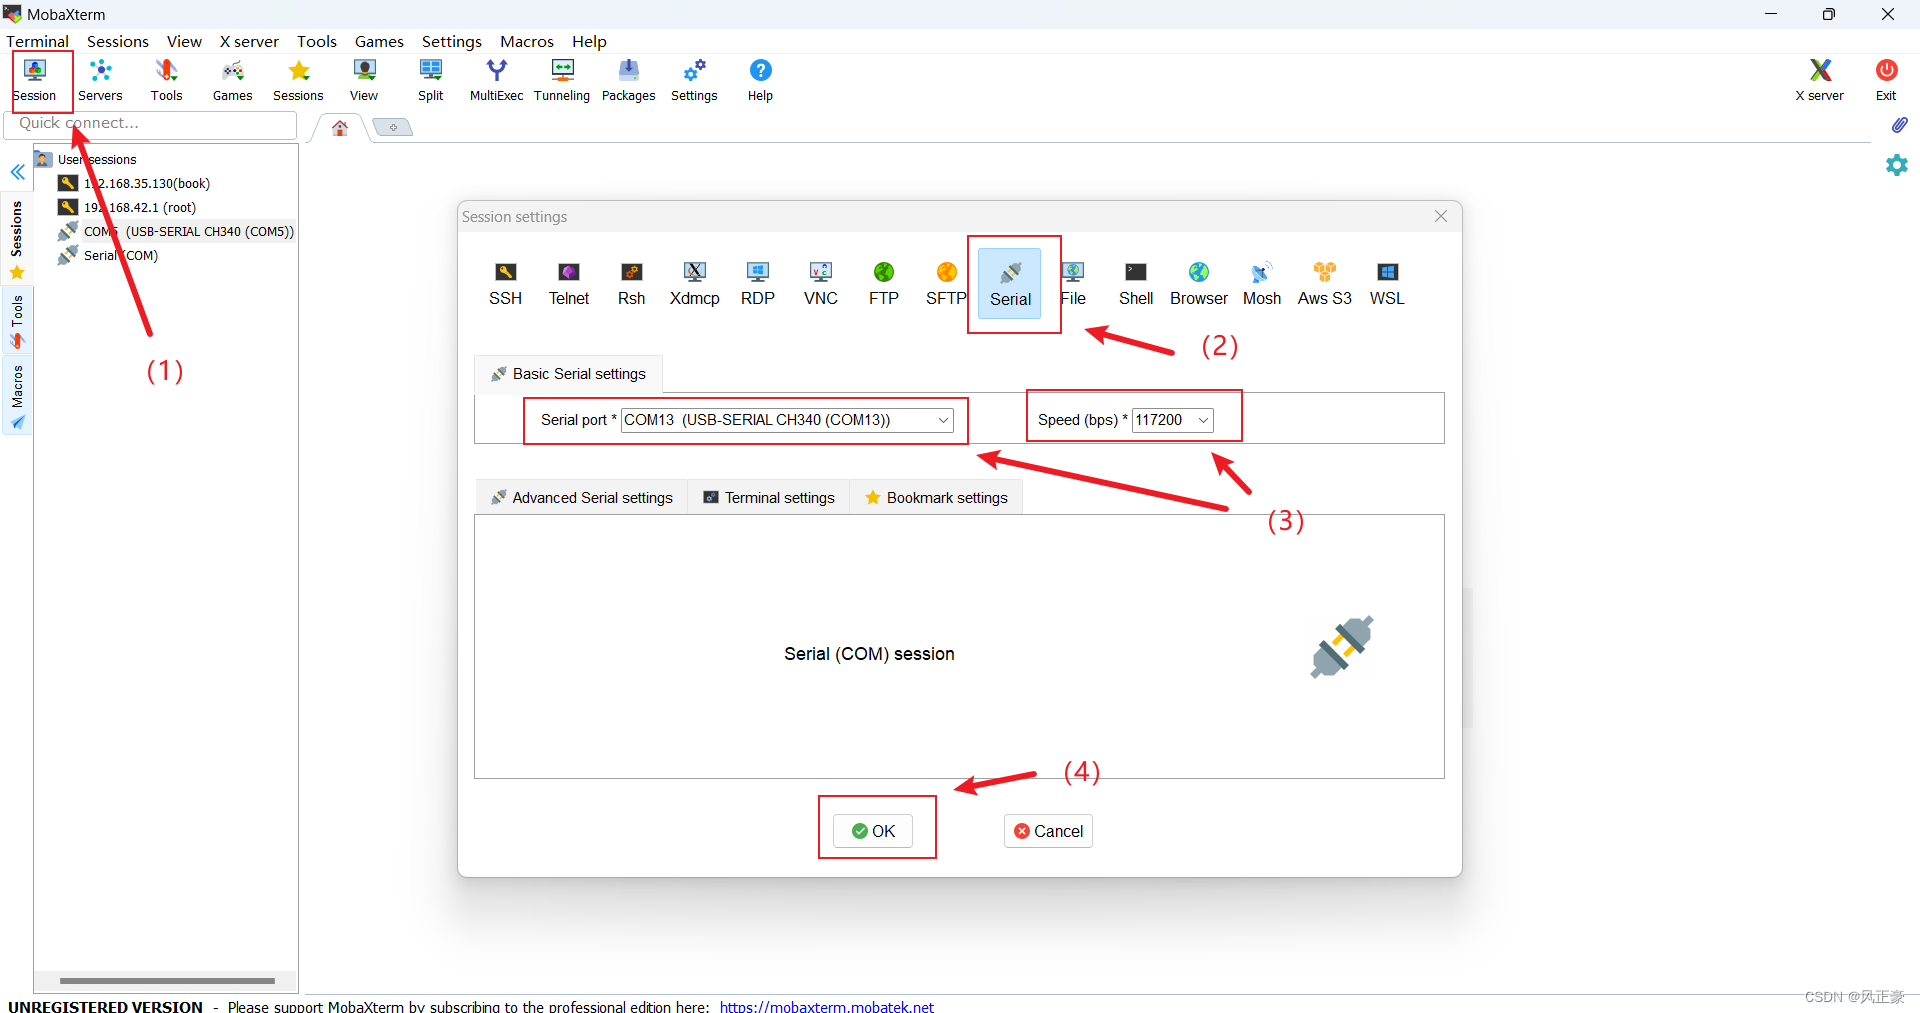Select the Xdmcp session type

point(695,284)
